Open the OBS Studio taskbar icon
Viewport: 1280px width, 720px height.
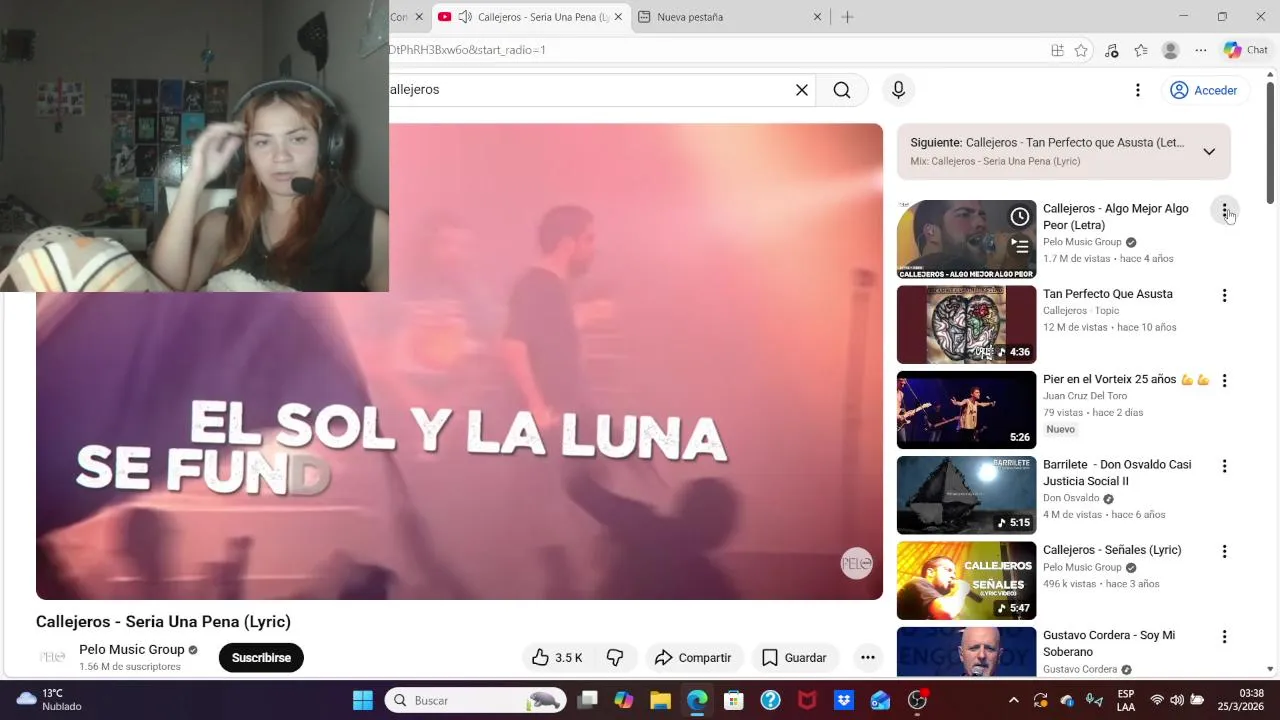click(917, 700)
